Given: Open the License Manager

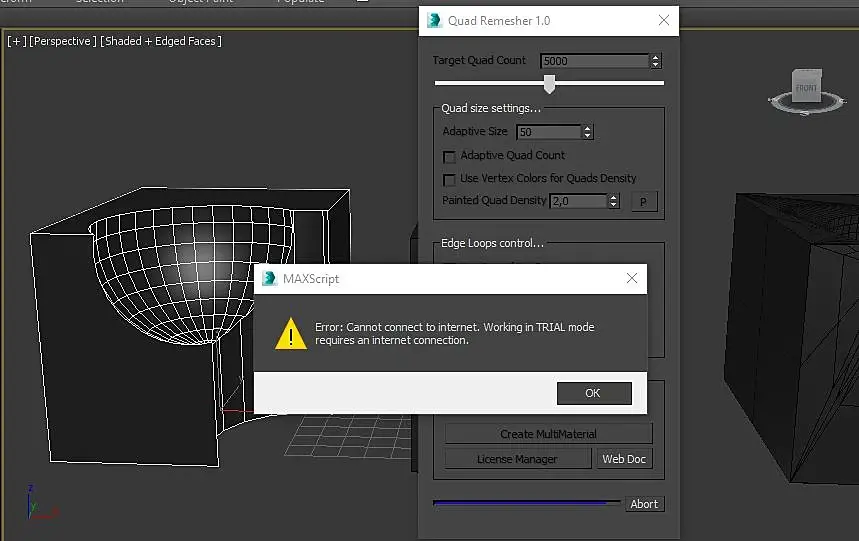Looking at the screenshot, I should tap(517, 459).
